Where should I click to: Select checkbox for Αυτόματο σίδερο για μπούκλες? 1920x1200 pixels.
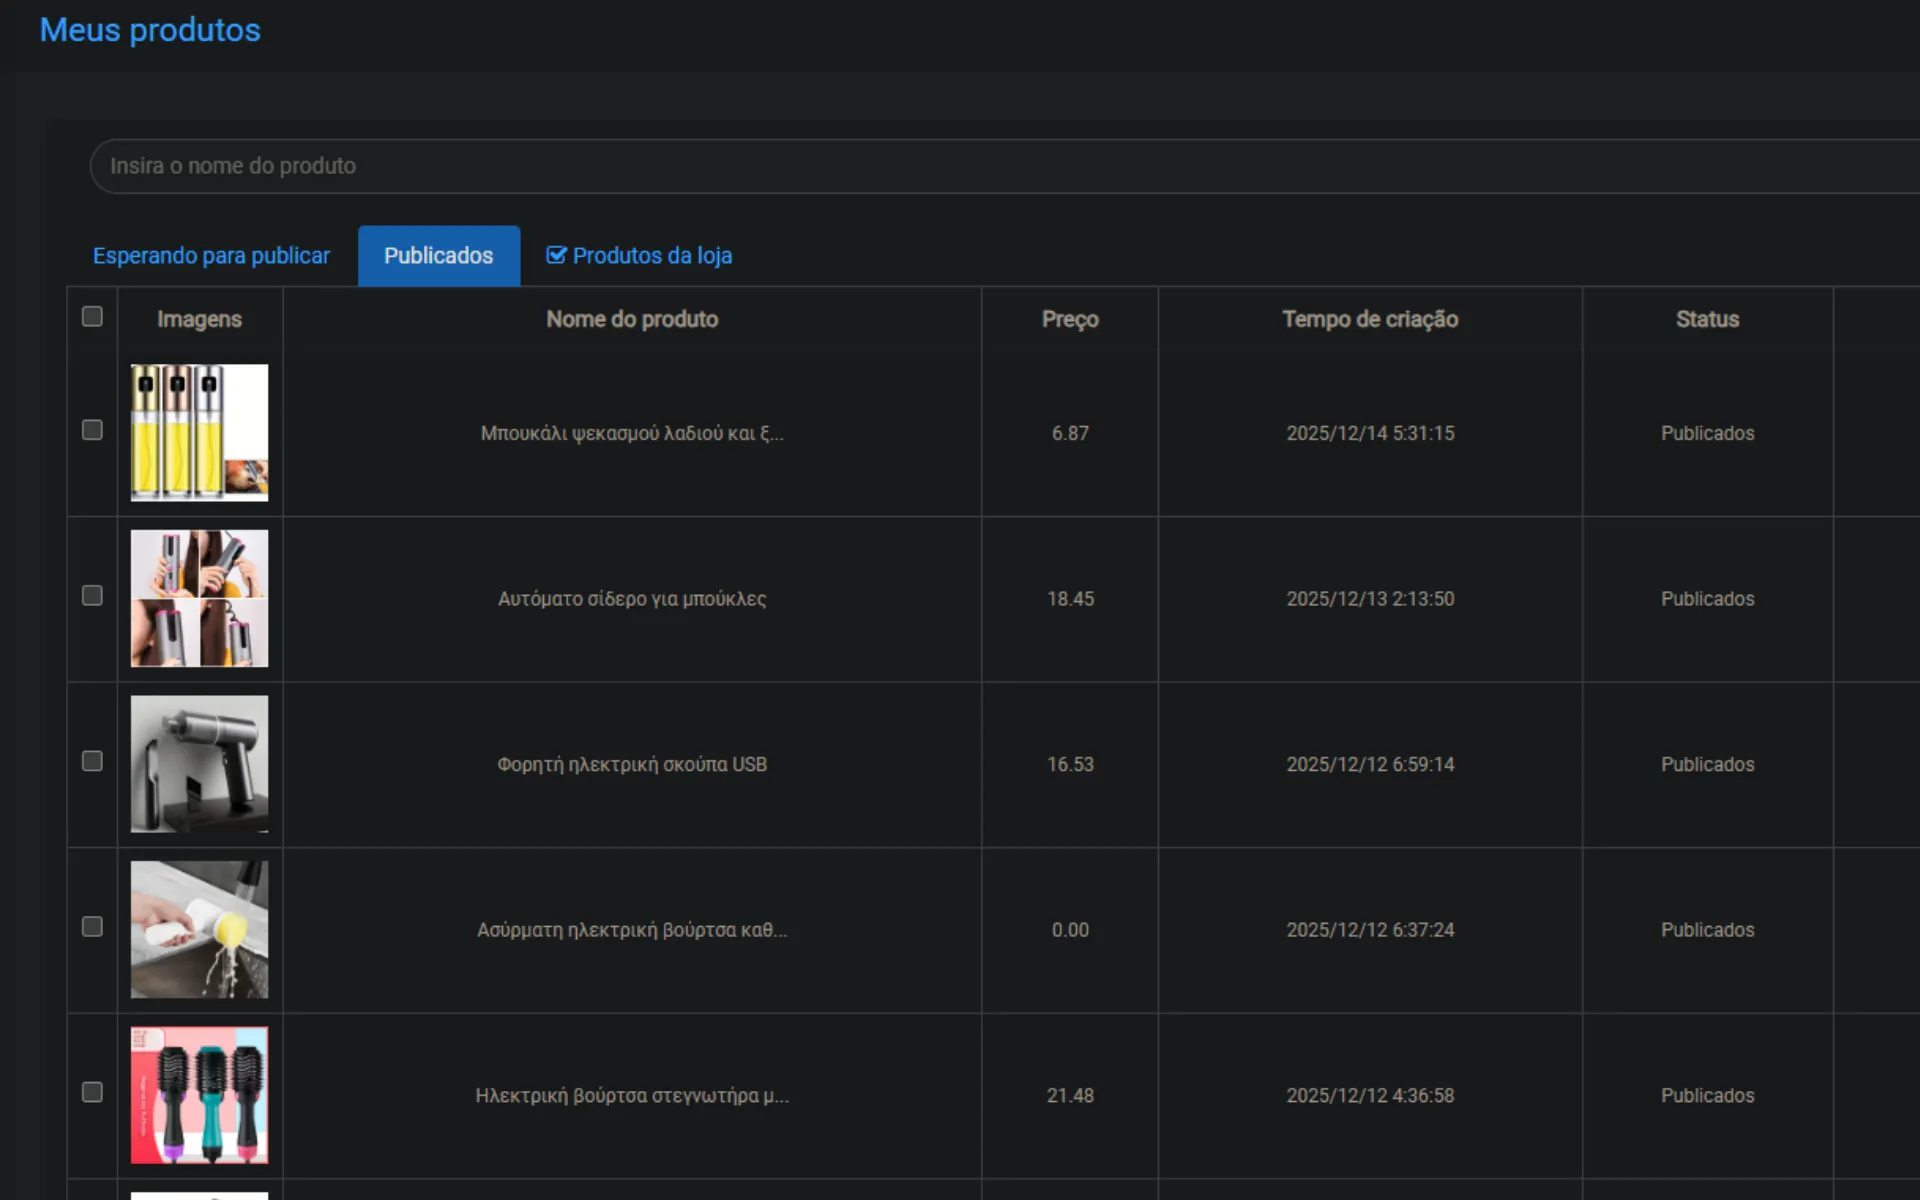tap(92, 596)
